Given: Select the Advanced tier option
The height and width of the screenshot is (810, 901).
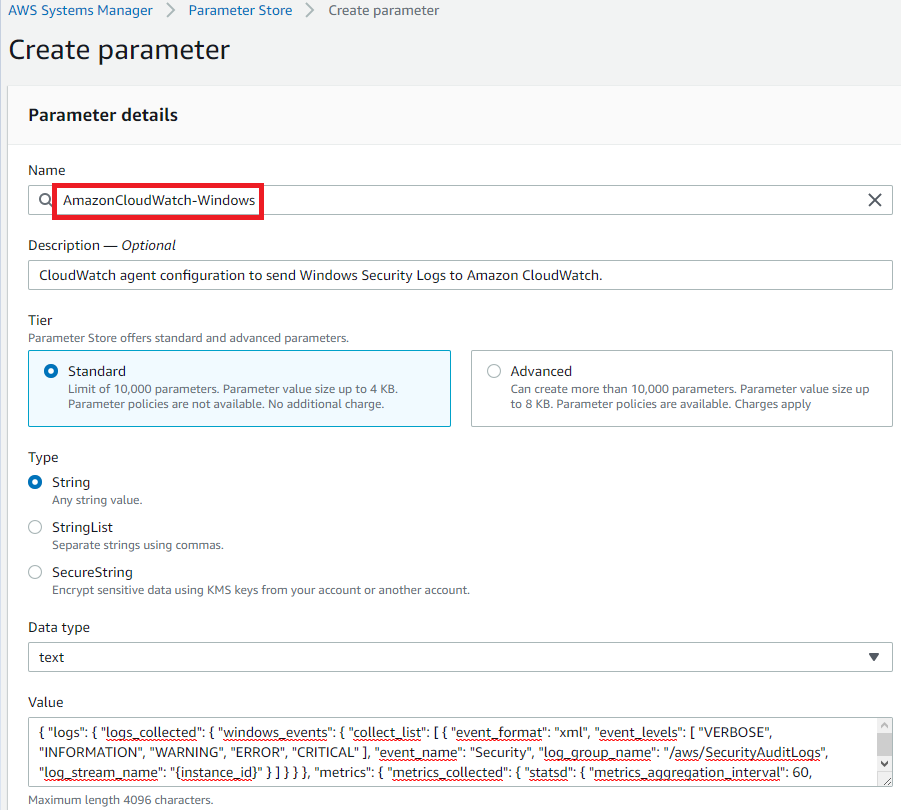Looking at the screenshot, I should [x=493, y=370].
